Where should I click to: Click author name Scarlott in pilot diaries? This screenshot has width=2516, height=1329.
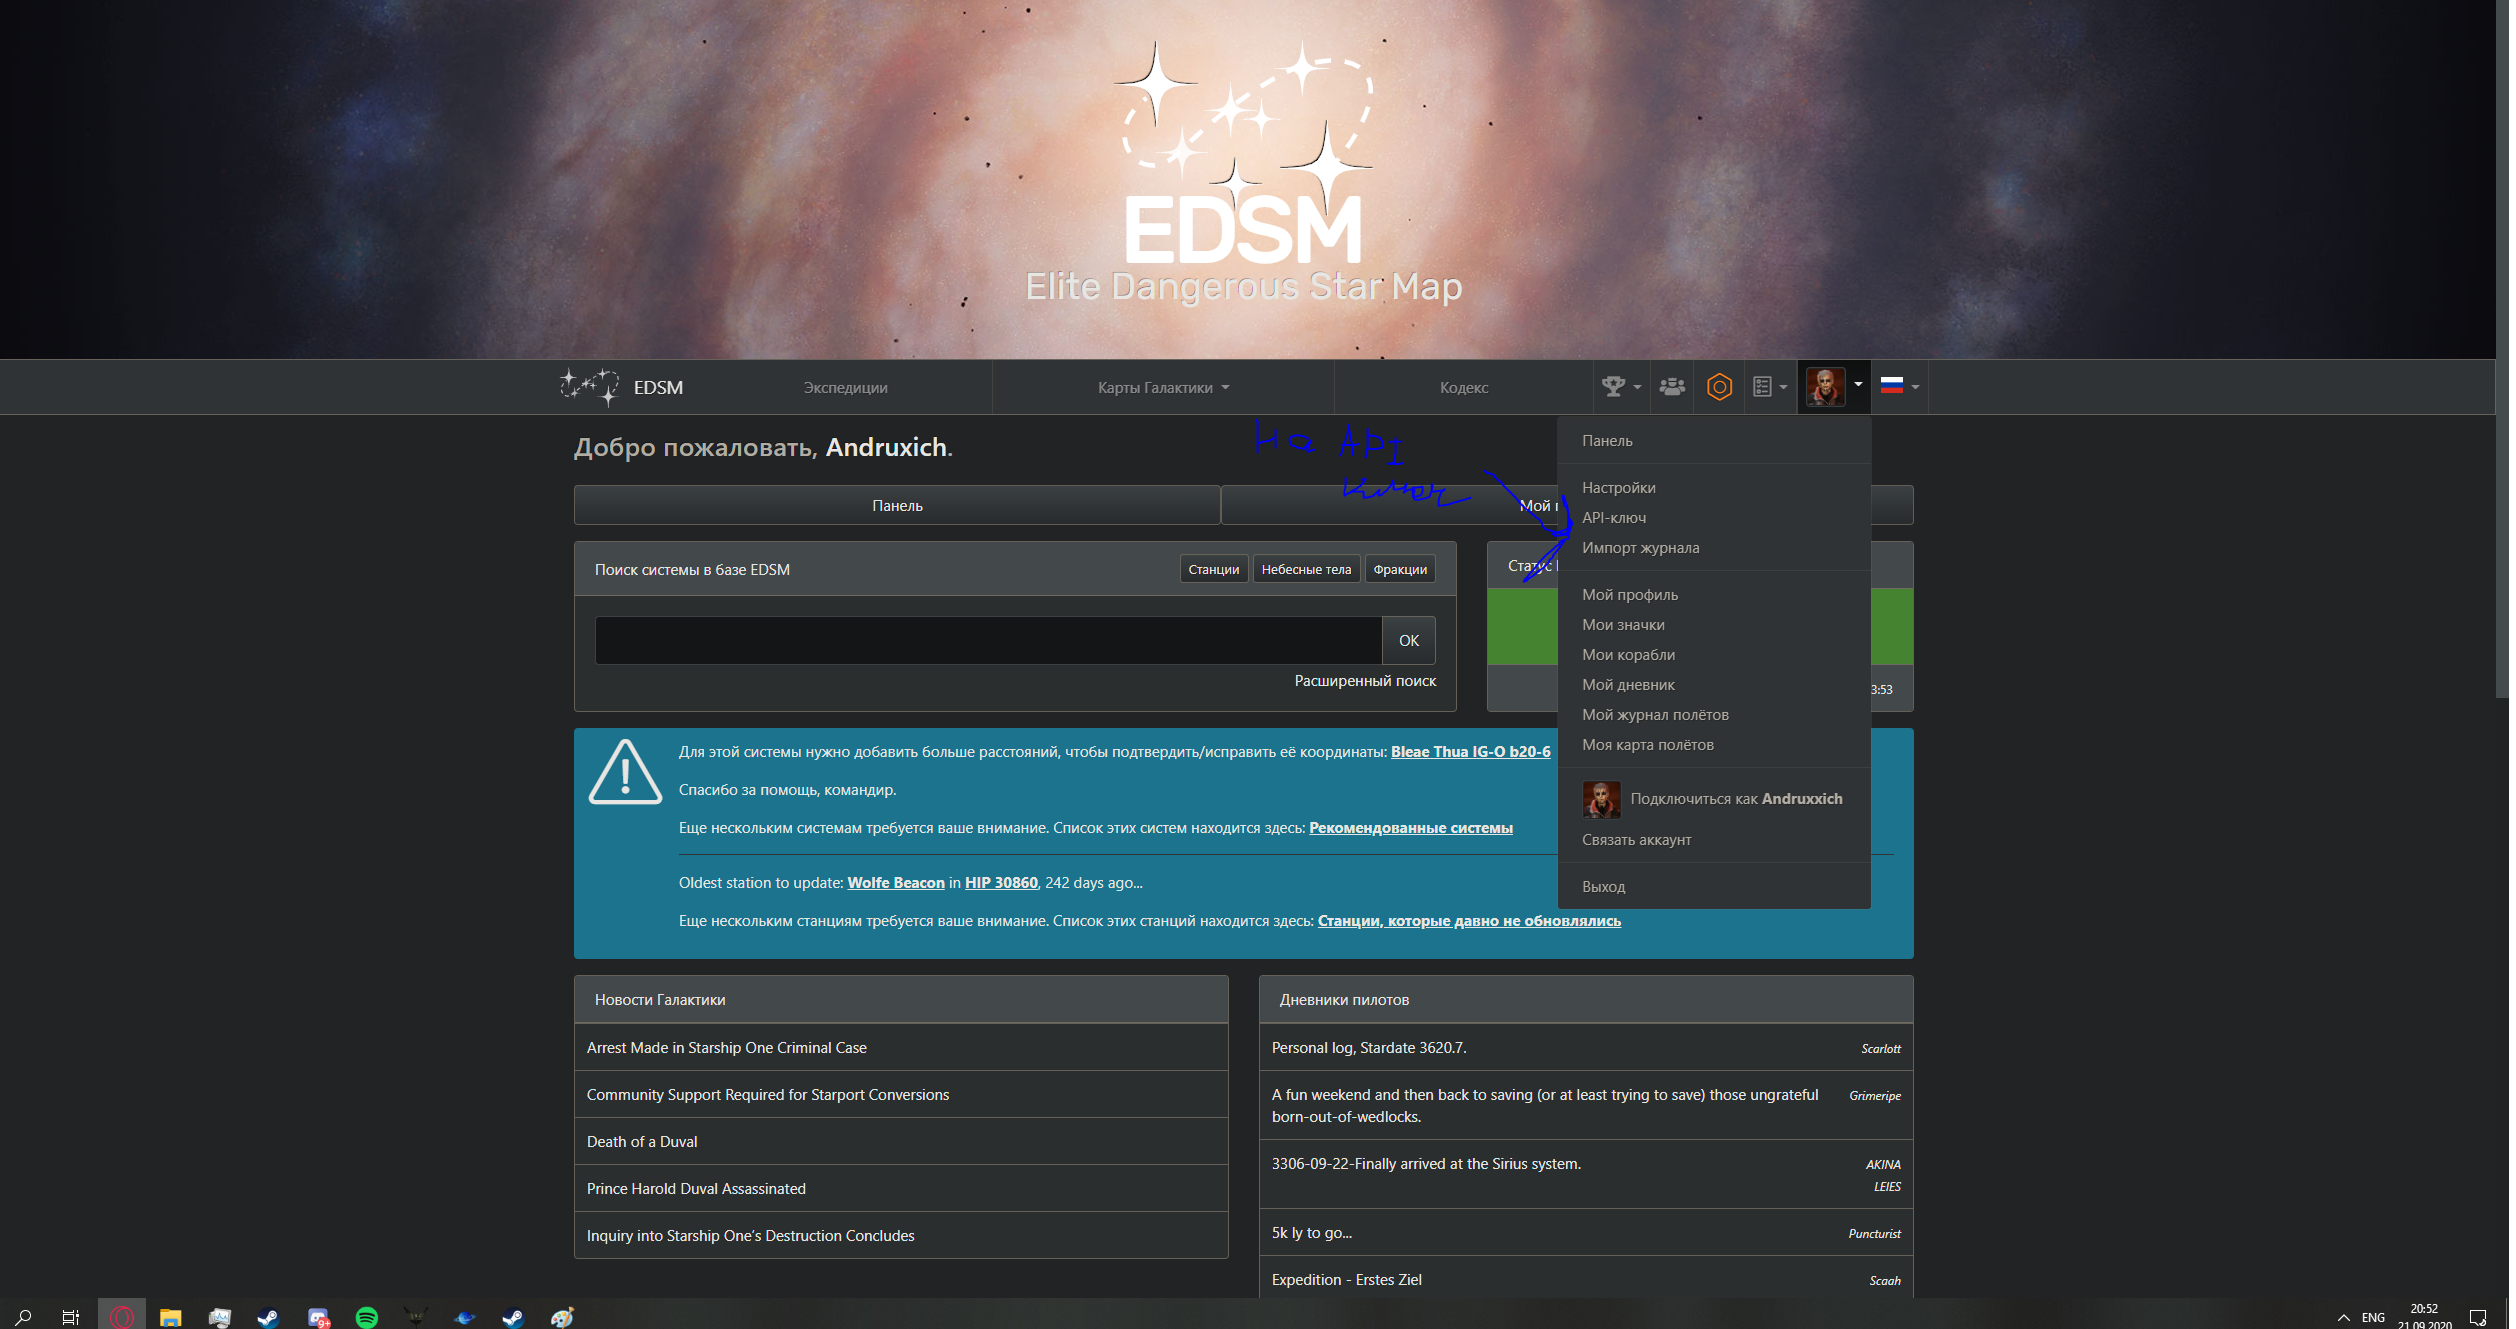tap(1881, 1049)
